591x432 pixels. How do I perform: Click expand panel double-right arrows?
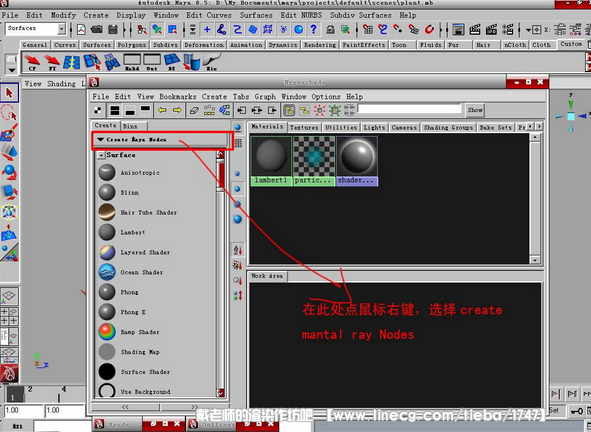pyautogui.click(x=194, y=407)
